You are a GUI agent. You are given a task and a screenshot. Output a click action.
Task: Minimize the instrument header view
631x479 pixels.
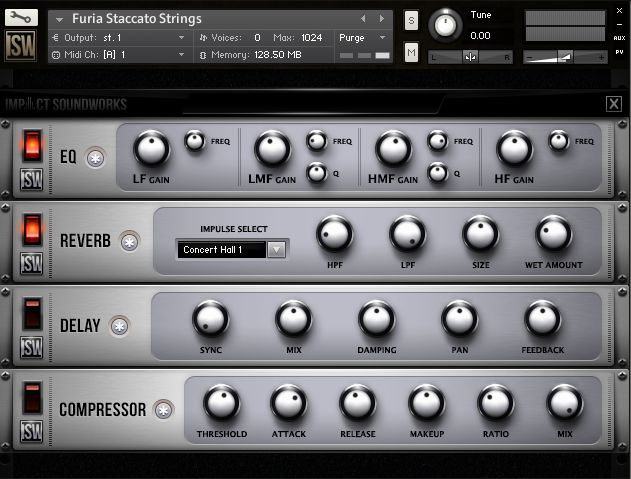point(620,25)
